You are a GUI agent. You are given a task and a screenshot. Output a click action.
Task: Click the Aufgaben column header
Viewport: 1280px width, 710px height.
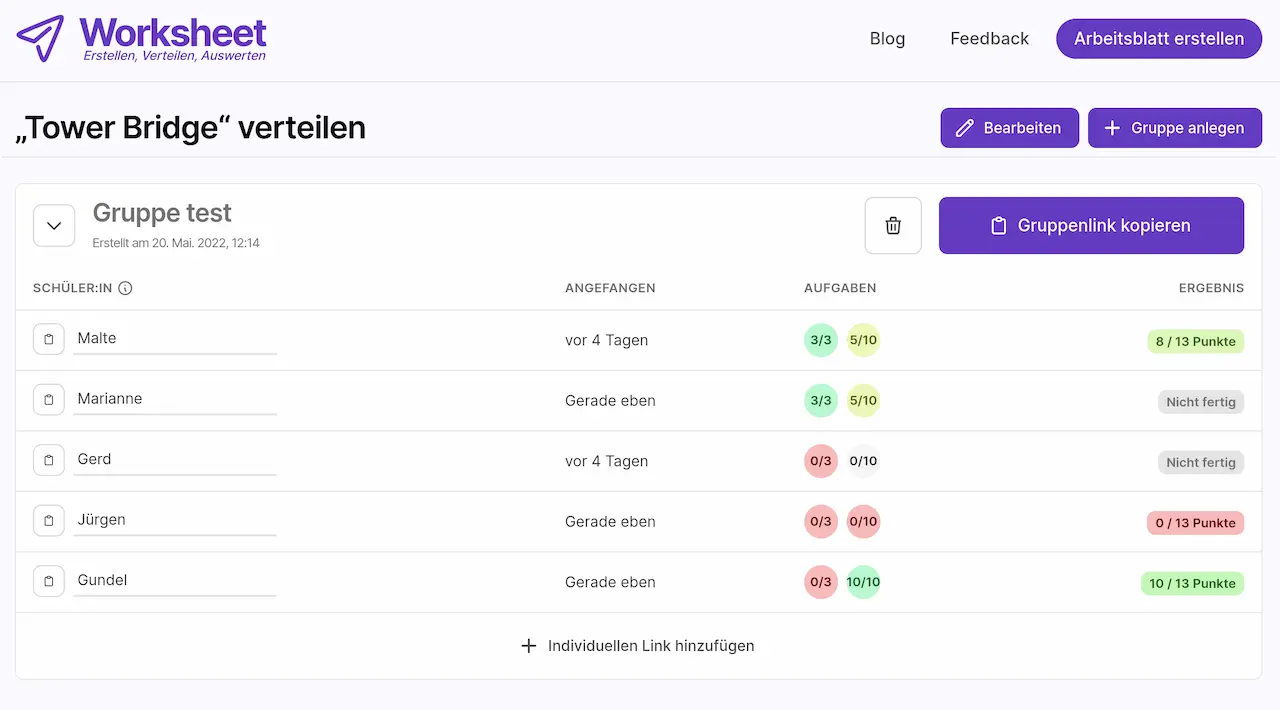[840, 288]
